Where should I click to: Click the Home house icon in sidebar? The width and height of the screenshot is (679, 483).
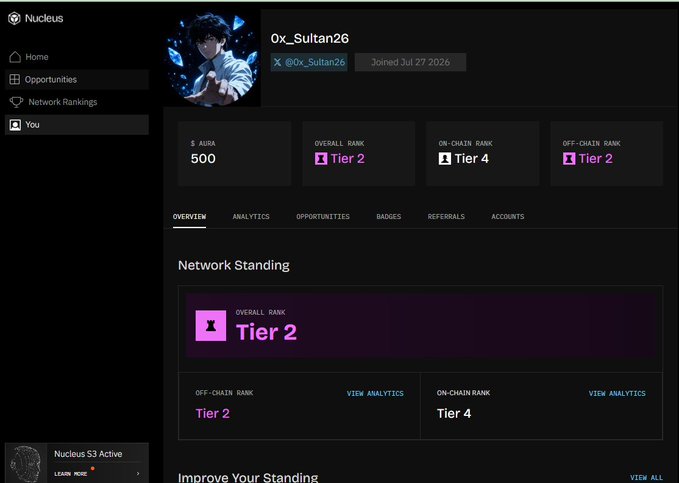tap(15, 57)
